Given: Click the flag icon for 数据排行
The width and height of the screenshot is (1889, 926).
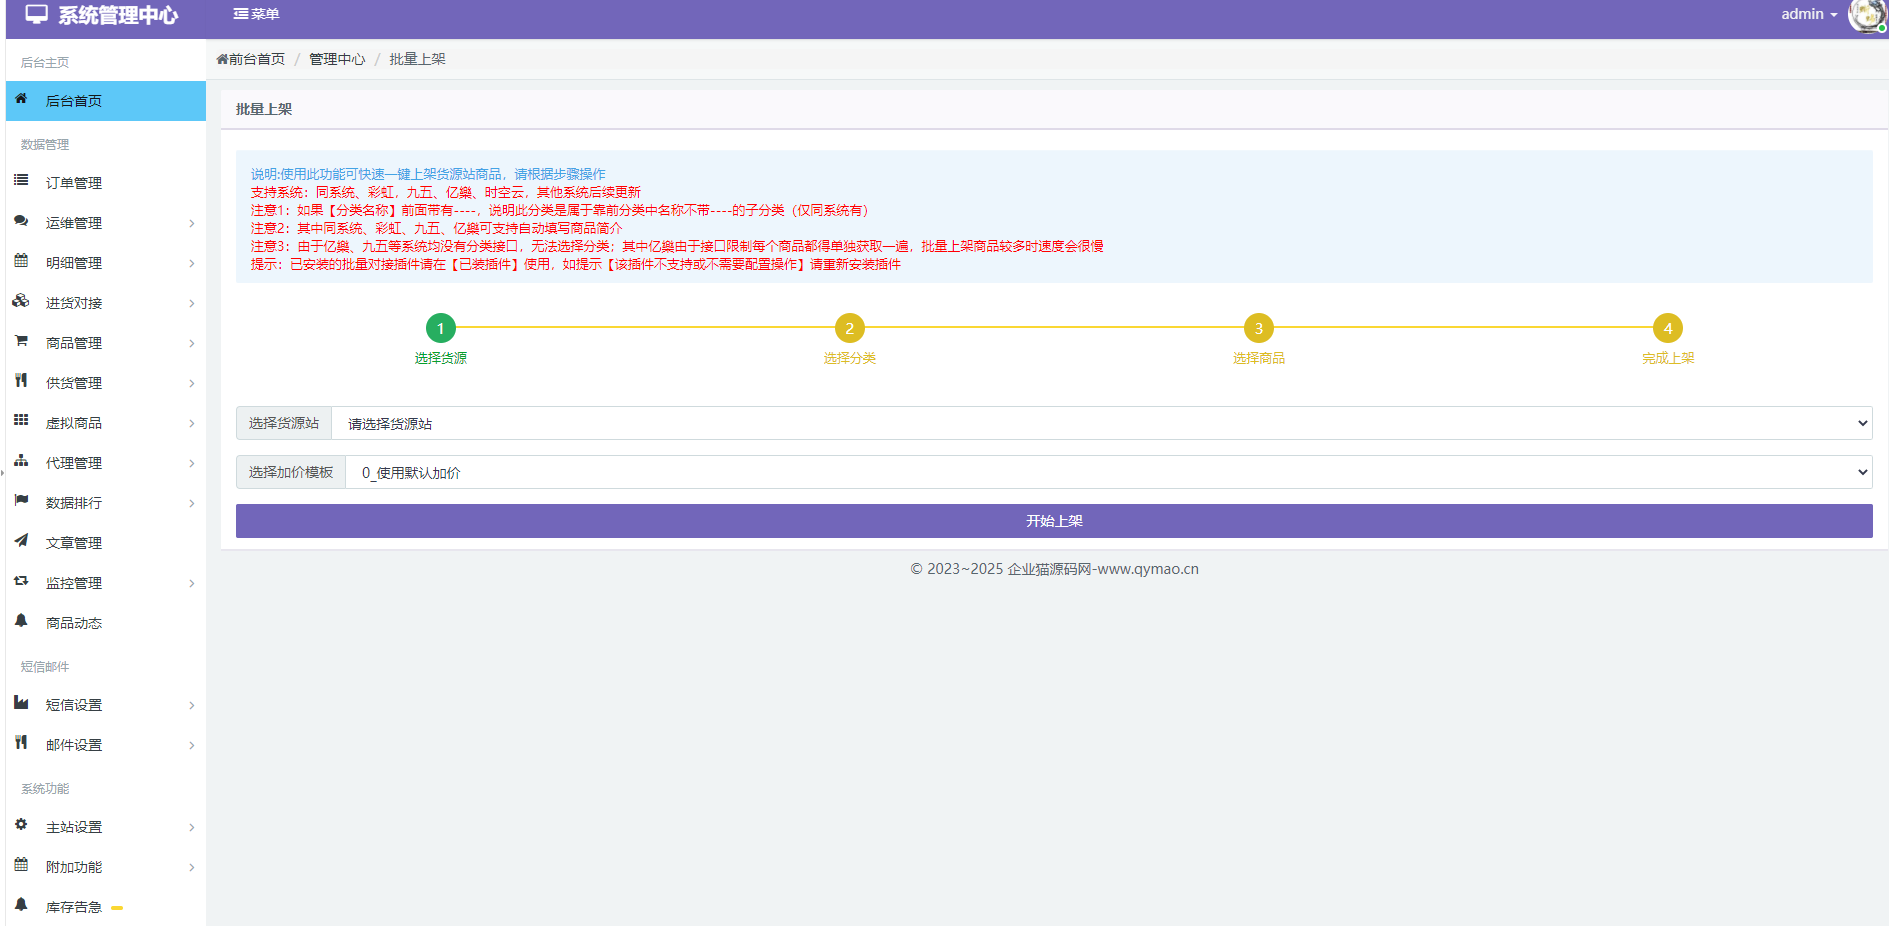Looking at the screenshot, I should 21,501.
